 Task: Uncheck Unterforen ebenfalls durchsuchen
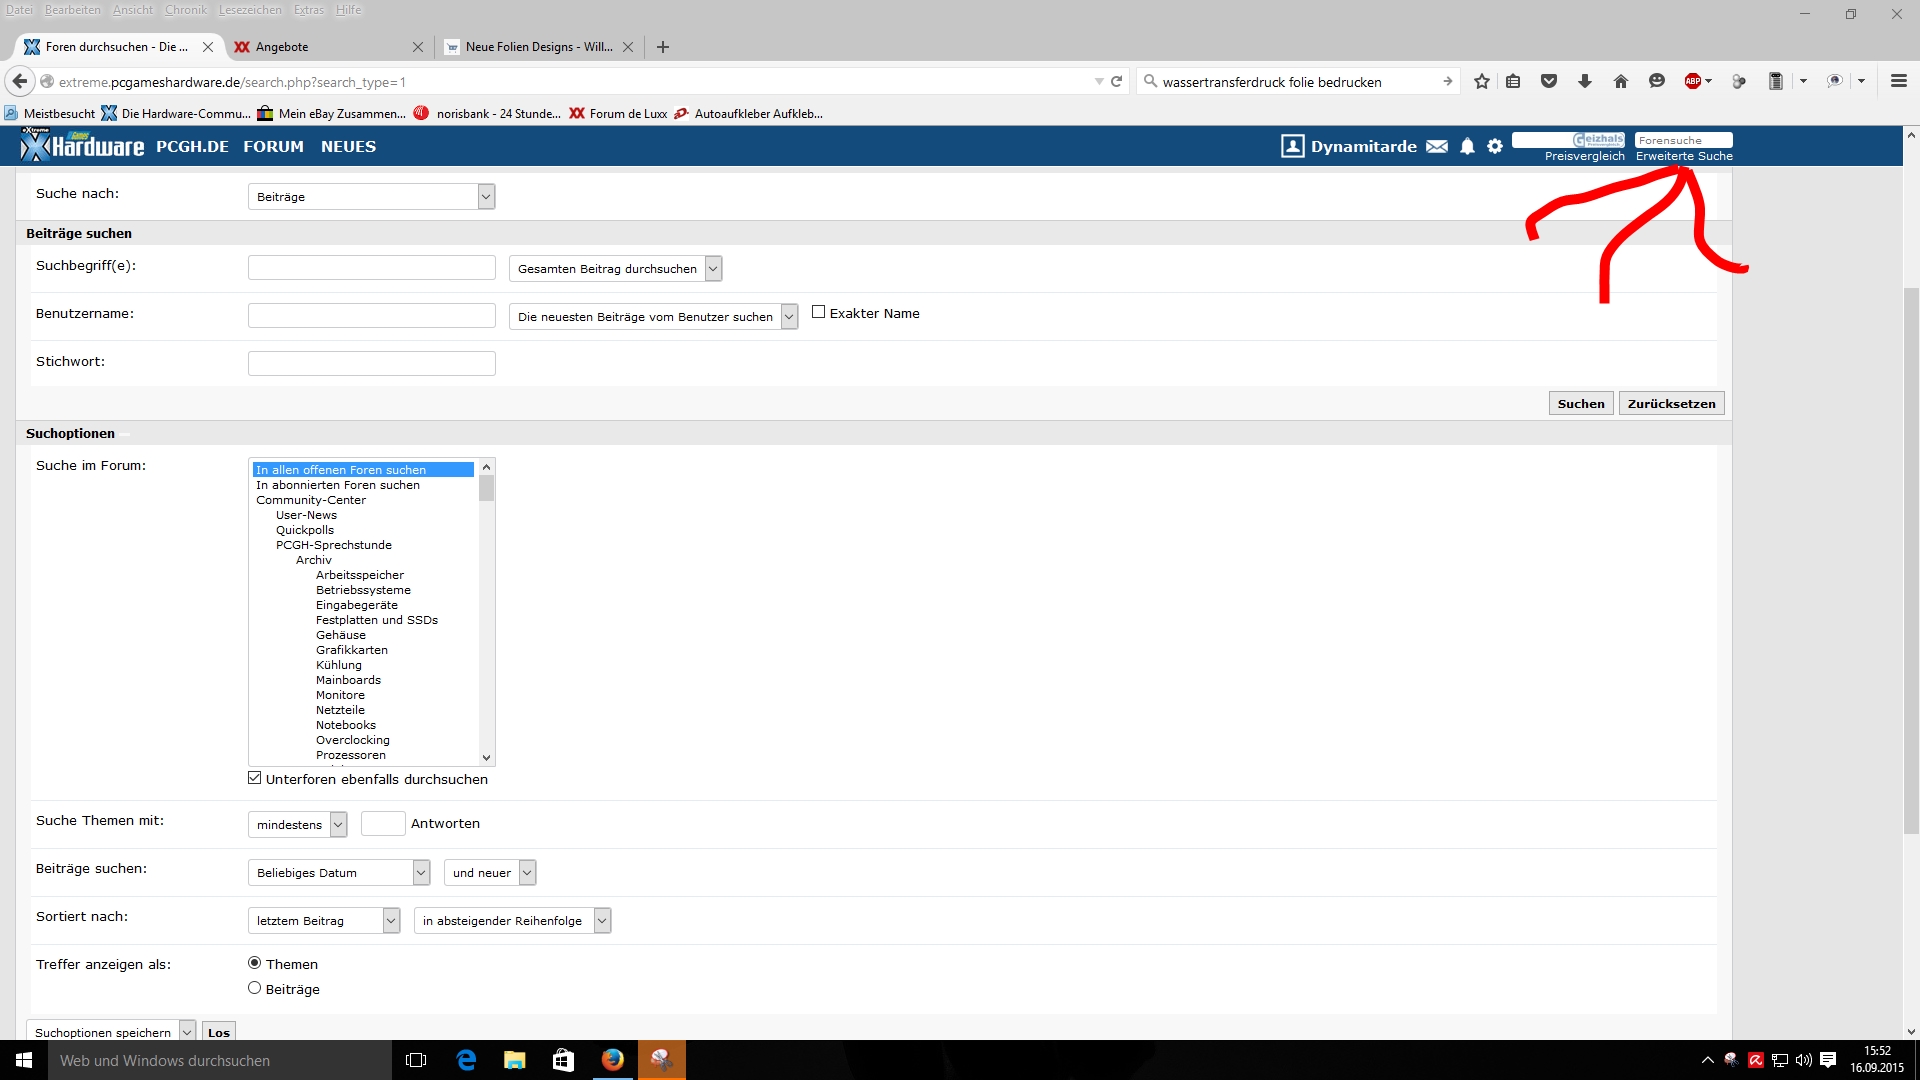(254, 778)
